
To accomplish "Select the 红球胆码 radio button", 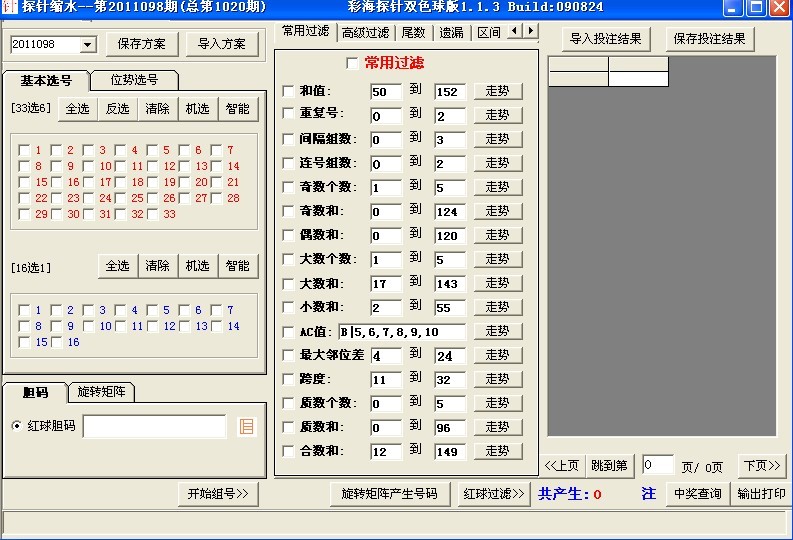I will click(x=17, y=426).
